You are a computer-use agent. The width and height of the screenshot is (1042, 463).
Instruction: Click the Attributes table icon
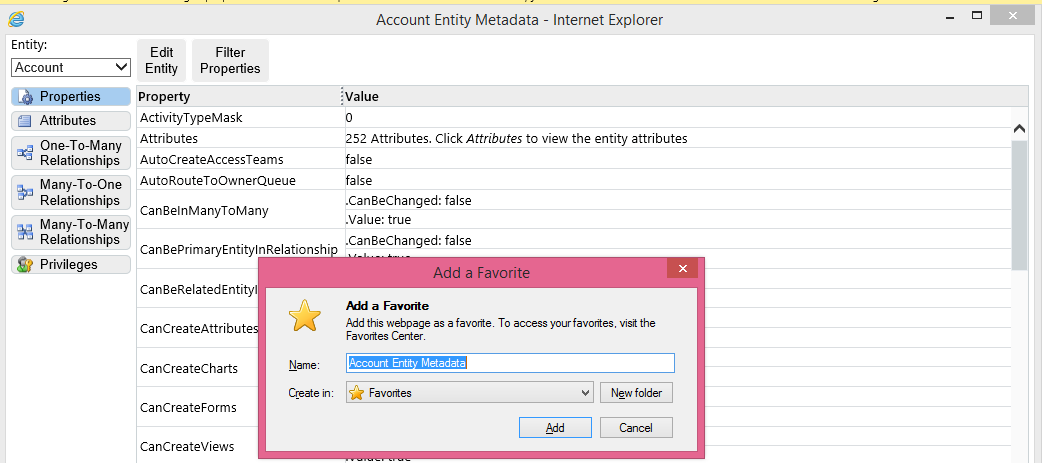pyautogui.click(x=26, y=121)
